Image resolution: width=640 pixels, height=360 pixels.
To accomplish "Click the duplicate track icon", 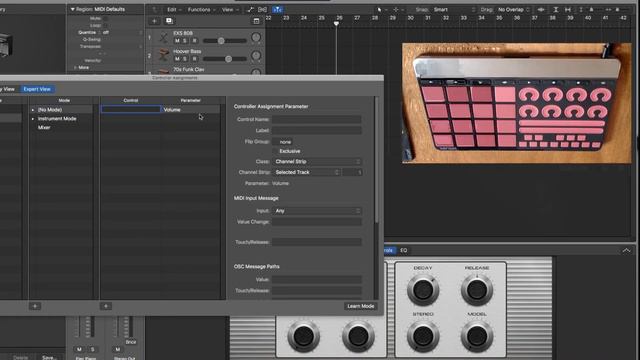I will point(169,21).
